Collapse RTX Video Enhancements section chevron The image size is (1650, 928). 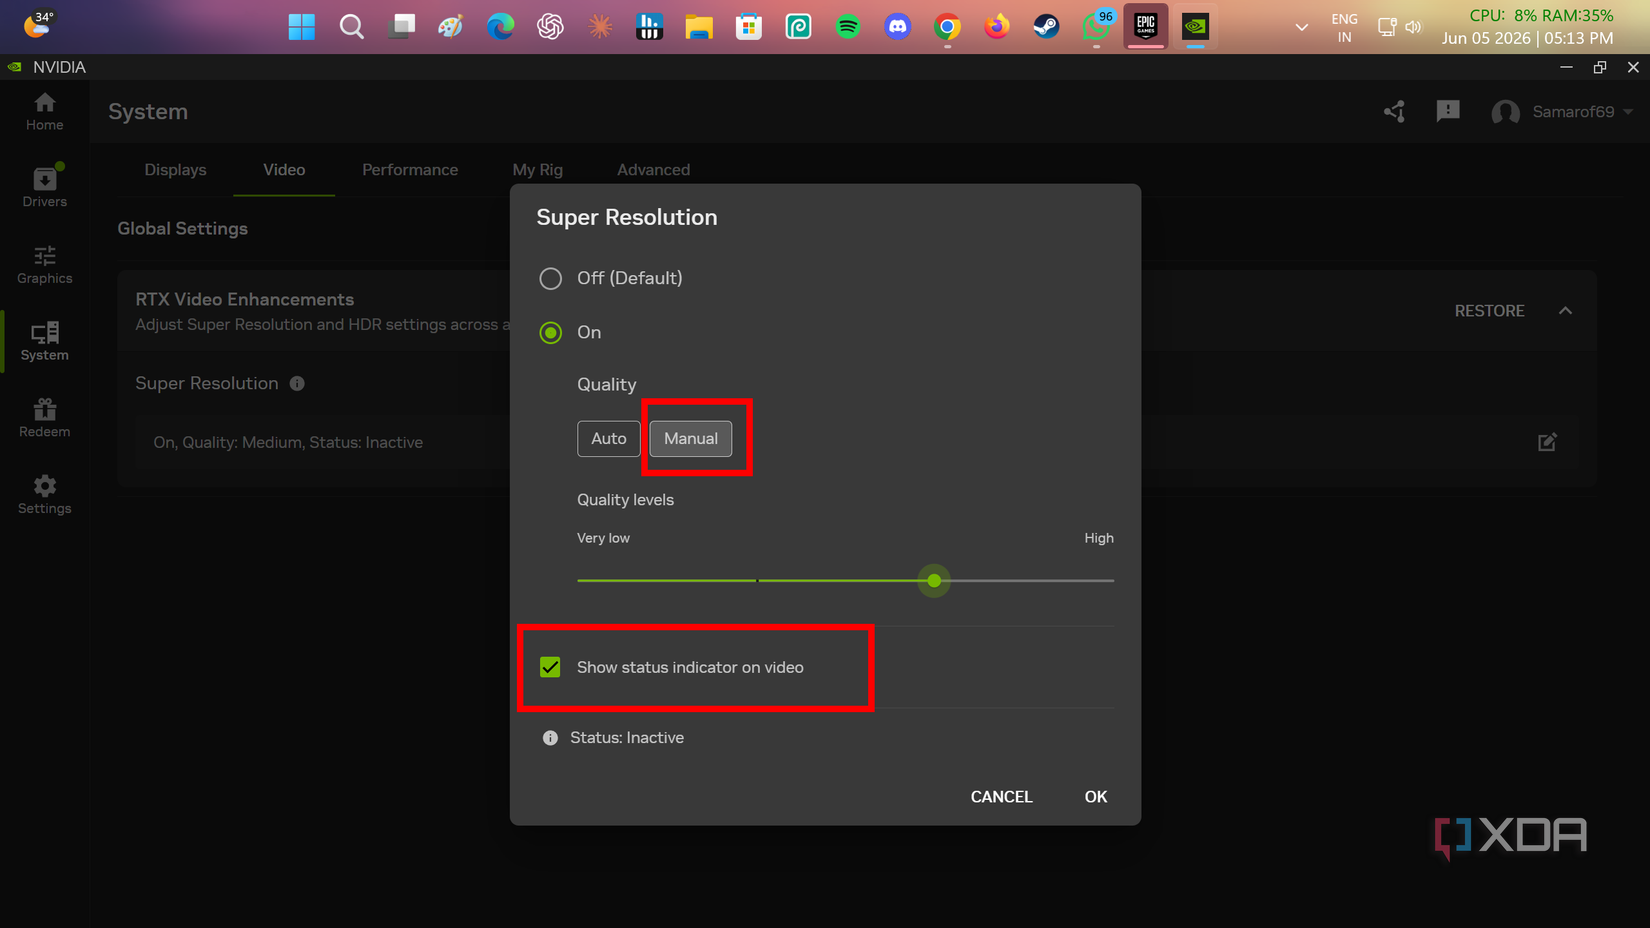(1565, 311)
